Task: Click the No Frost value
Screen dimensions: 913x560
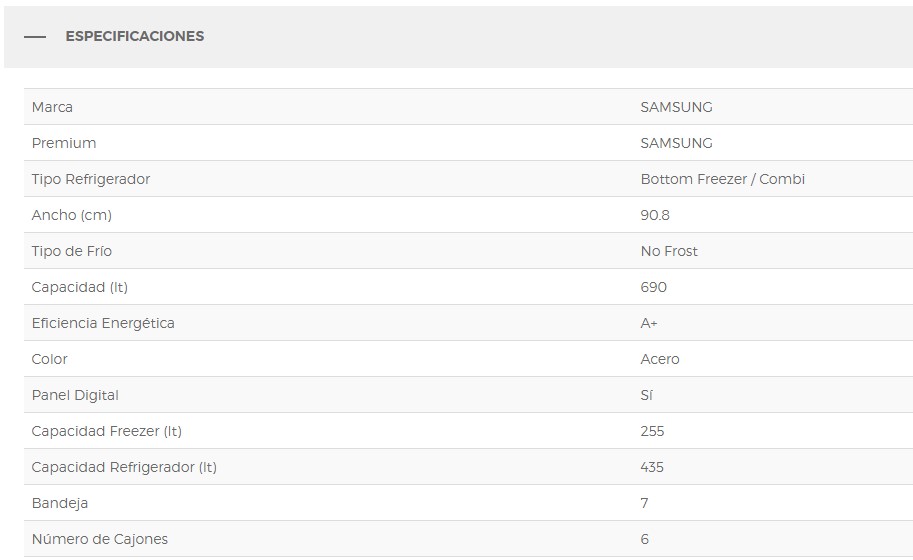Action: pos(669,251)
